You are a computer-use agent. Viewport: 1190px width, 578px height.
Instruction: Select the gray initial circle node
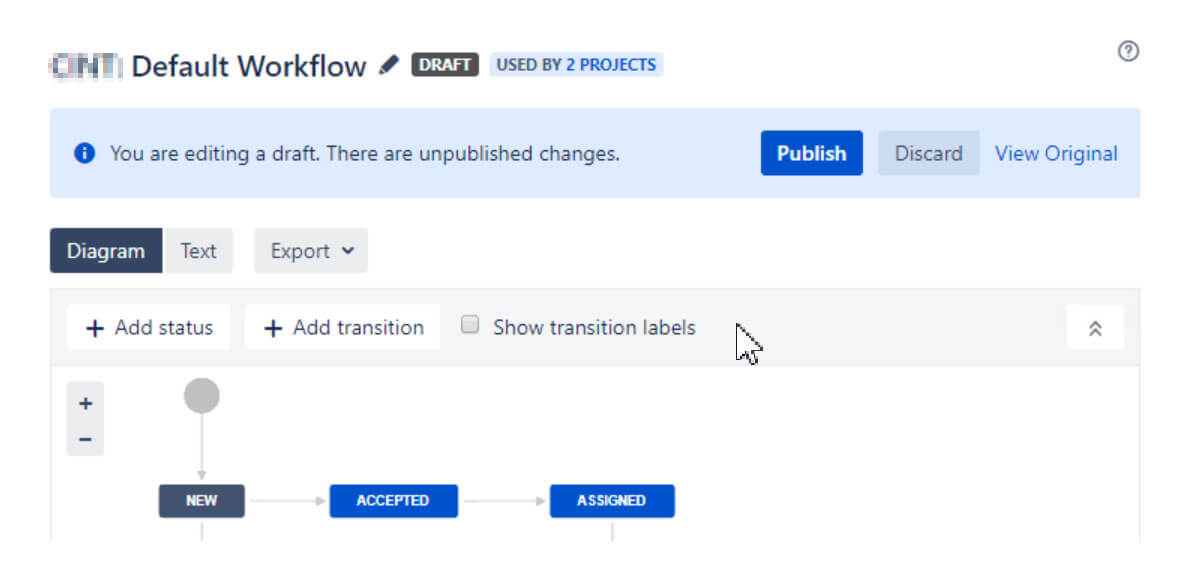click(202, 395)
